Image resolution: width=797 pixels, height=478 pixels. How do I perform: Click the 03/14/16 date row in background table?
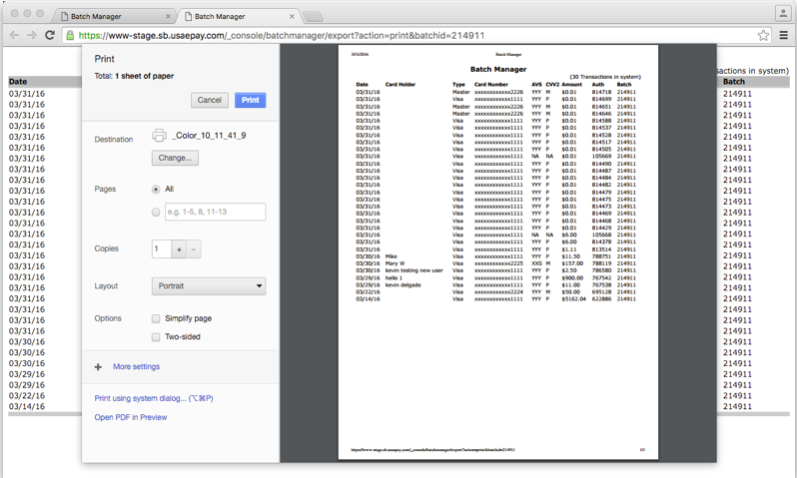point(26,406)
